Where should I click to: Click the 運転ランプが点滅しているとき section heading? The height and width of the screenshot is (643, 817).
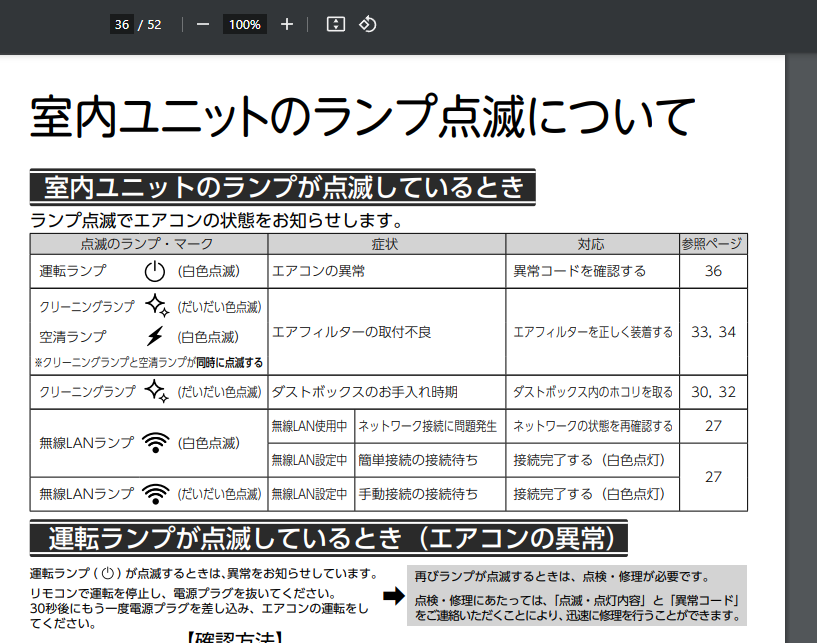click(328, 539)
